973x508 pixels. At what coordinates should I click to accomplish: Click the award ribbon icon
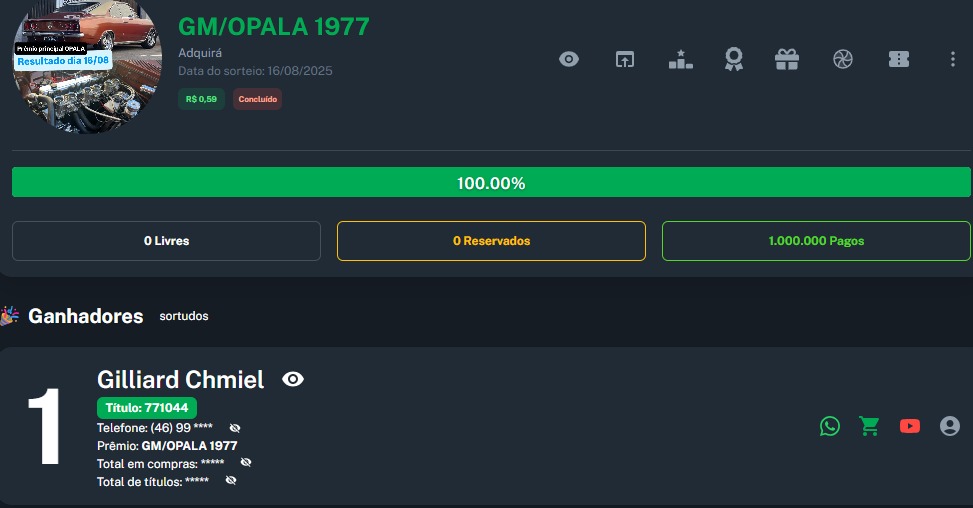(734, 59)
